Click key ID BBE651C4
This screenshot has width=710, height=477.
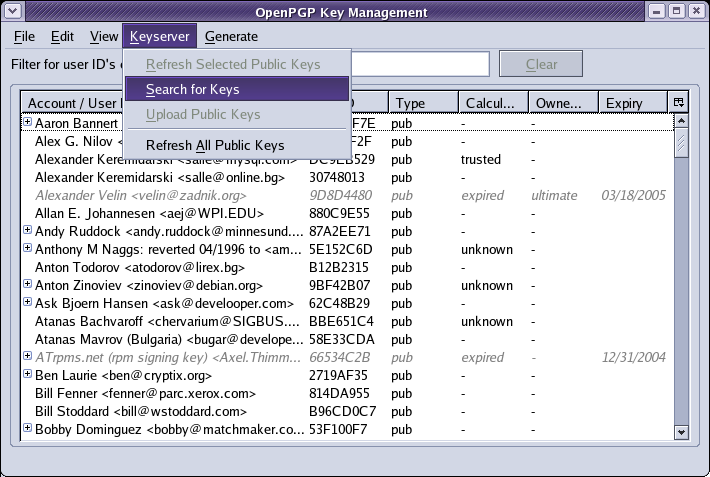click(x=341, y=322)
